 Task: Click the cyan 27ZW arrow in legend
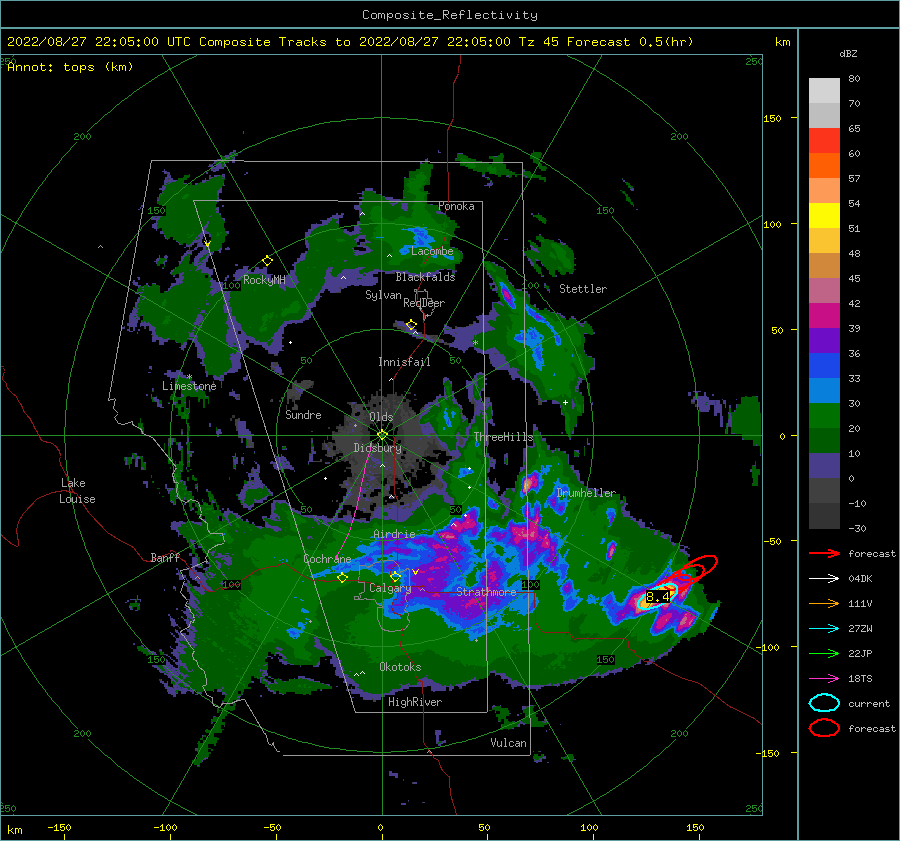[x=824, y=629]
